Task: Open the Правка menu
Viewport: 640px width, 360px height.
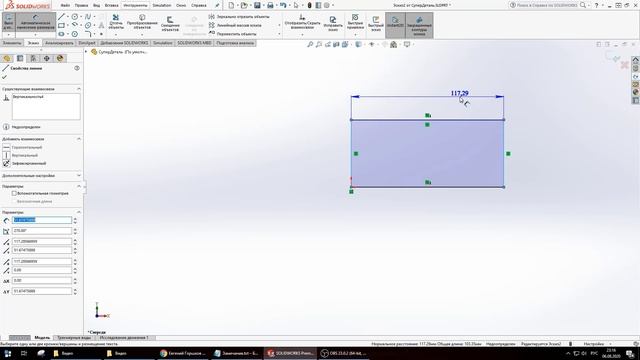Action: pos(81,5)
